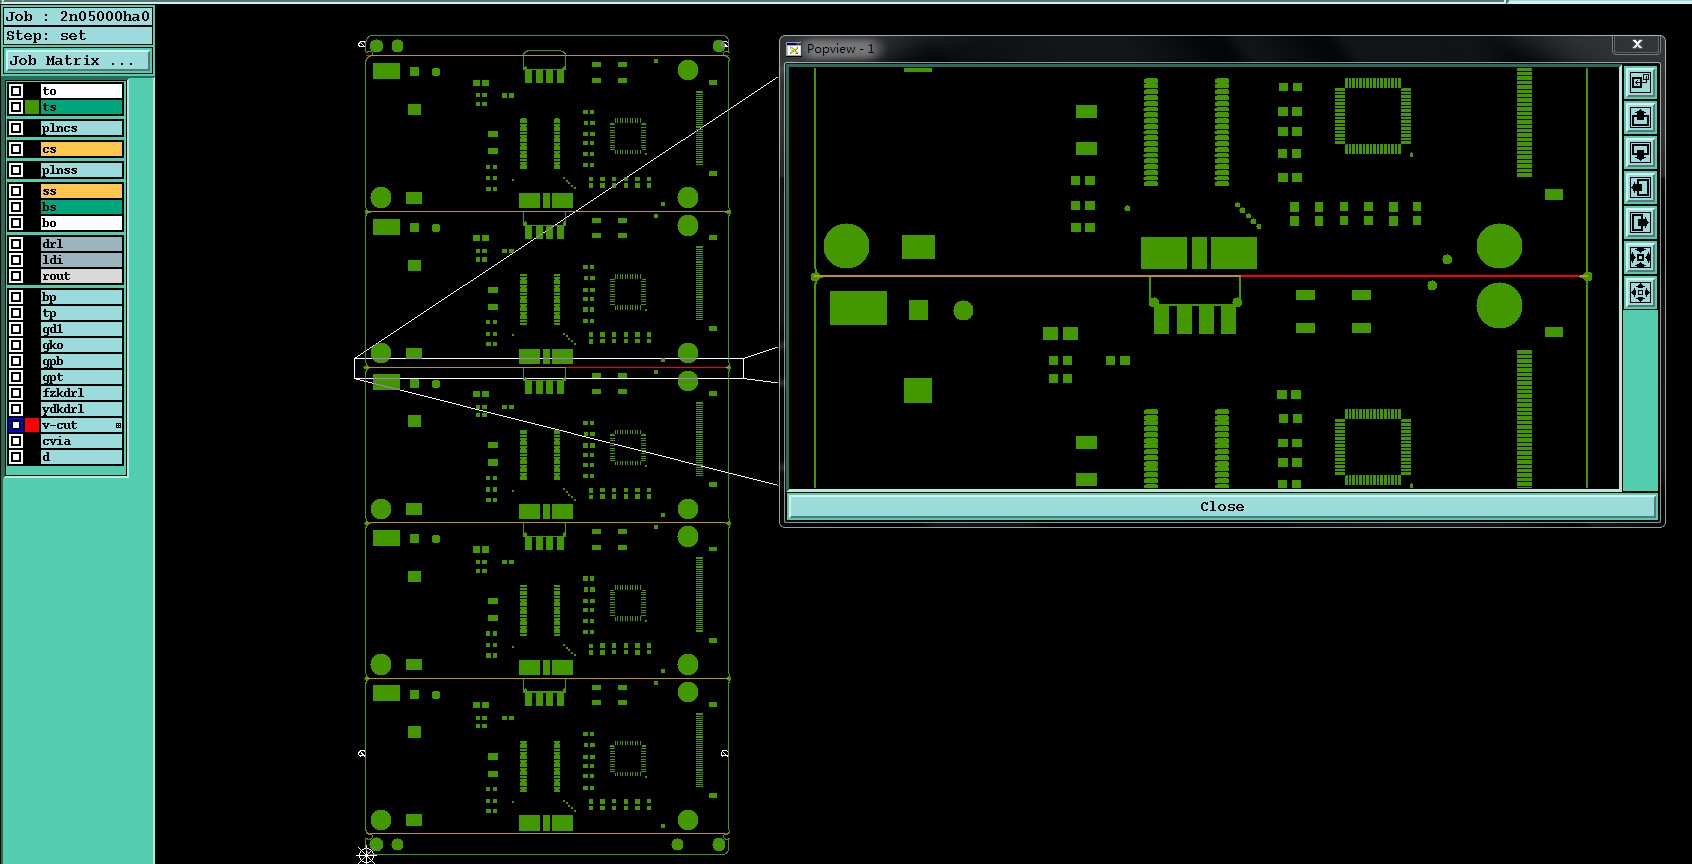The image size is (1692, 864).
Task: Select the plncs layer name
Action: 81,128
